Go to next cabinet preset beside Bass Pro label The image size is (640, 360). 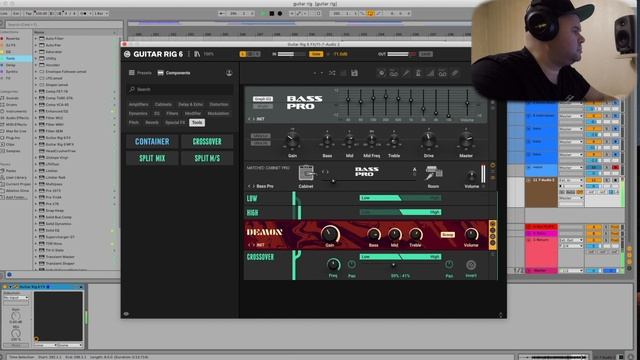tap(253, 186)
